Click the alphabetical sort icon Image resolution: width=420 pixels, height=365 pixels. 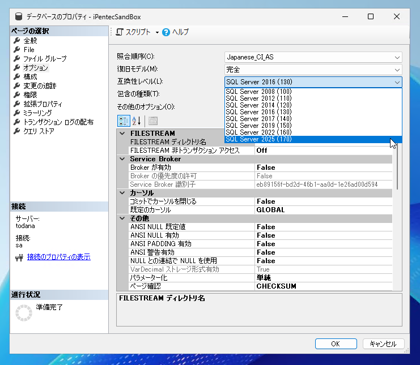(x=137, y=121)
